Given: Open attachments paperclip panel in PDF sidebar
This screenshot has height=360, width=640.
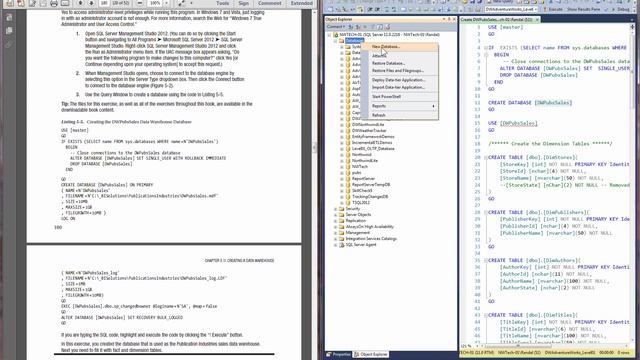Looking at the screenshot, I should pyautogui.click(x=9, y=44).
